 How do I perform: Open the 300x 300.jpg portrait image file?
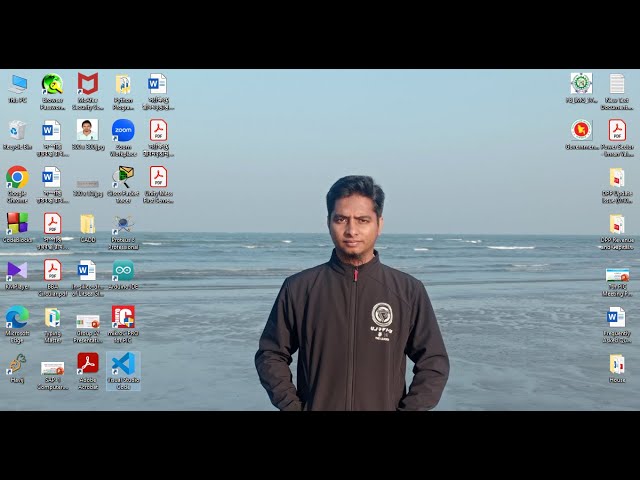[x=88, y=131]
